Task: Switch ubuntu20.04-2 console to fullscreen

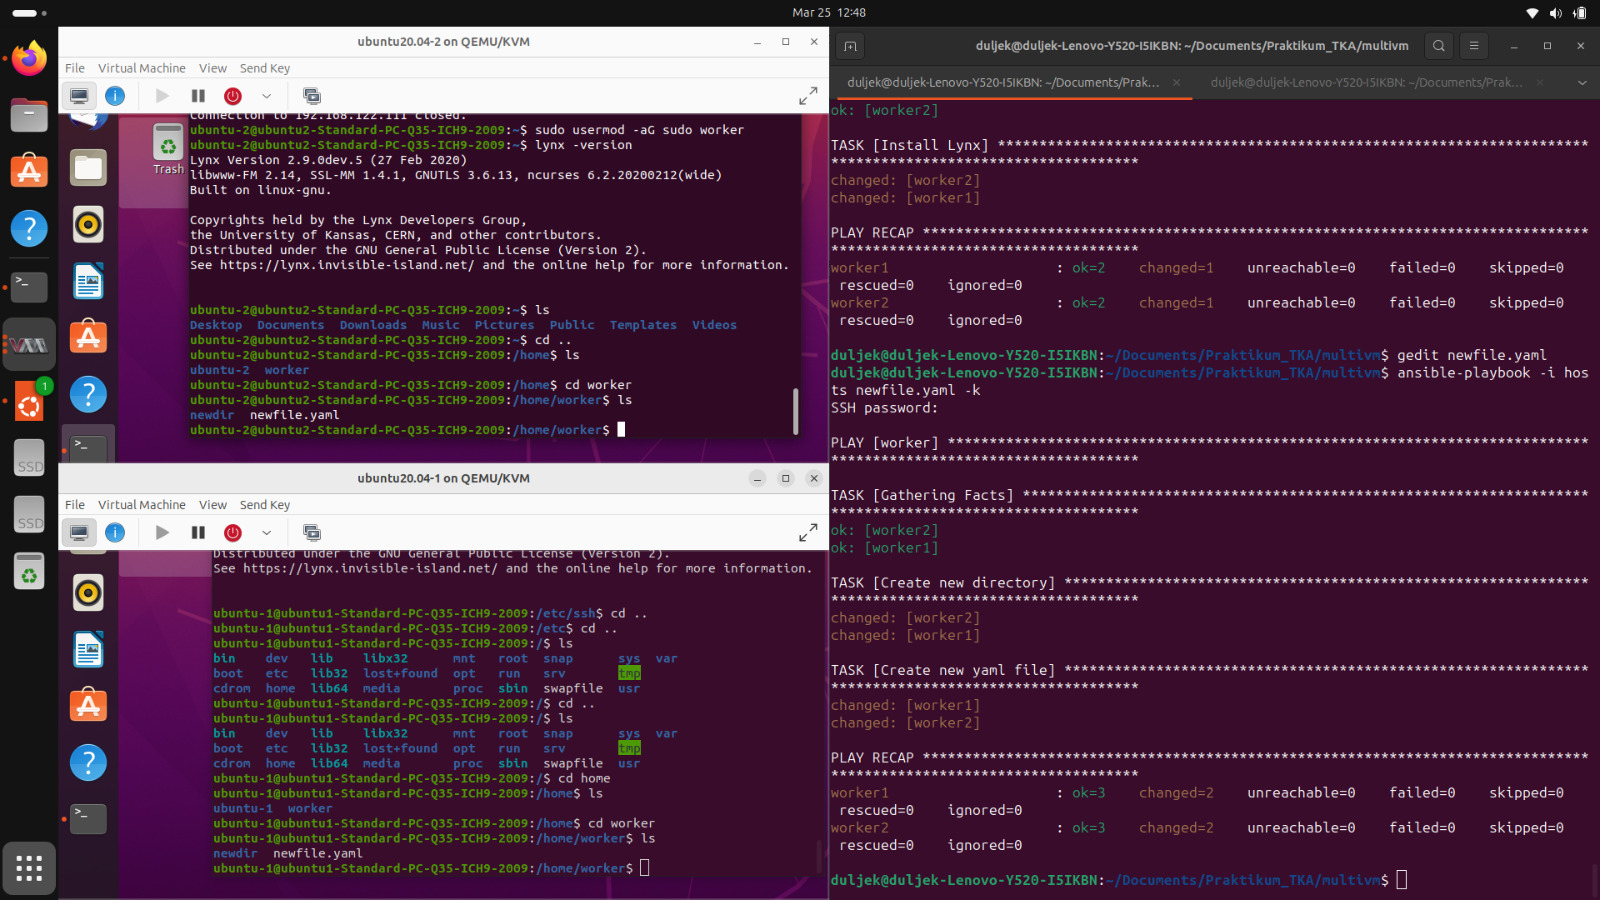Action: [808, 96]
